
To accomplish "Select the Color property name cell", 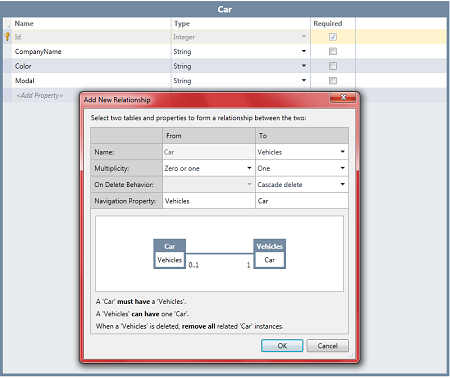I will click(x=91, y=66).
